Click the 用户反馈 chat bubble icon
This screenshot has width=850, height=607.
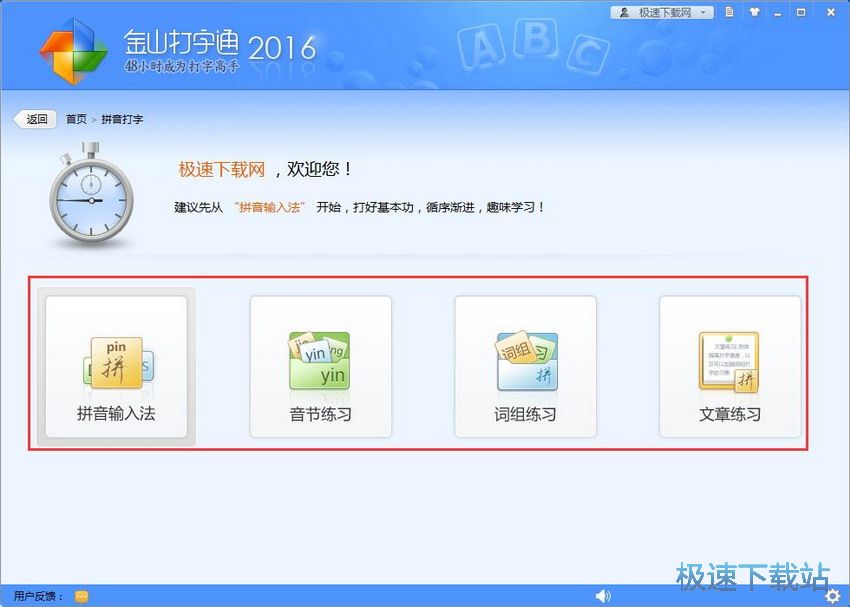point(81,597)
